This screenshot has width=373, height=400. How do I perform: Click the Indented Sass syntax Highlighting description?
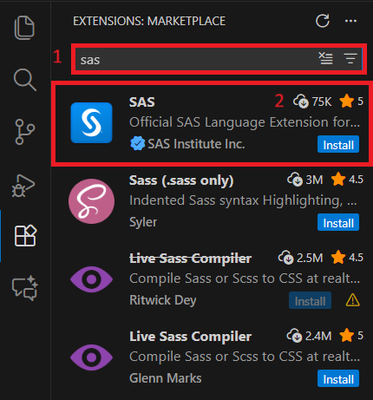click(243, 201)
